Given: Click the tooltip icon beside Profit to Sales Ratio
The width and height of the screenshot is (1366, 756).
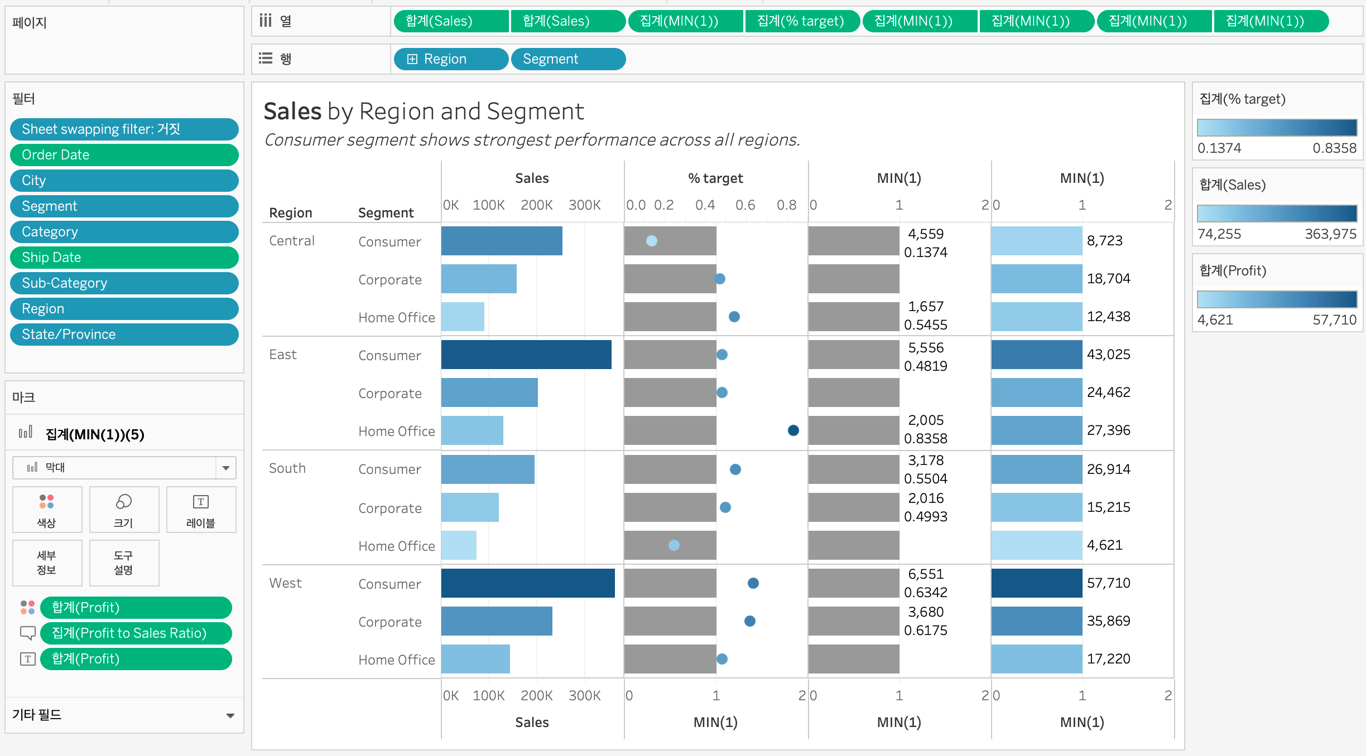Looking at the screenshot, I should [x=27, y=634].
